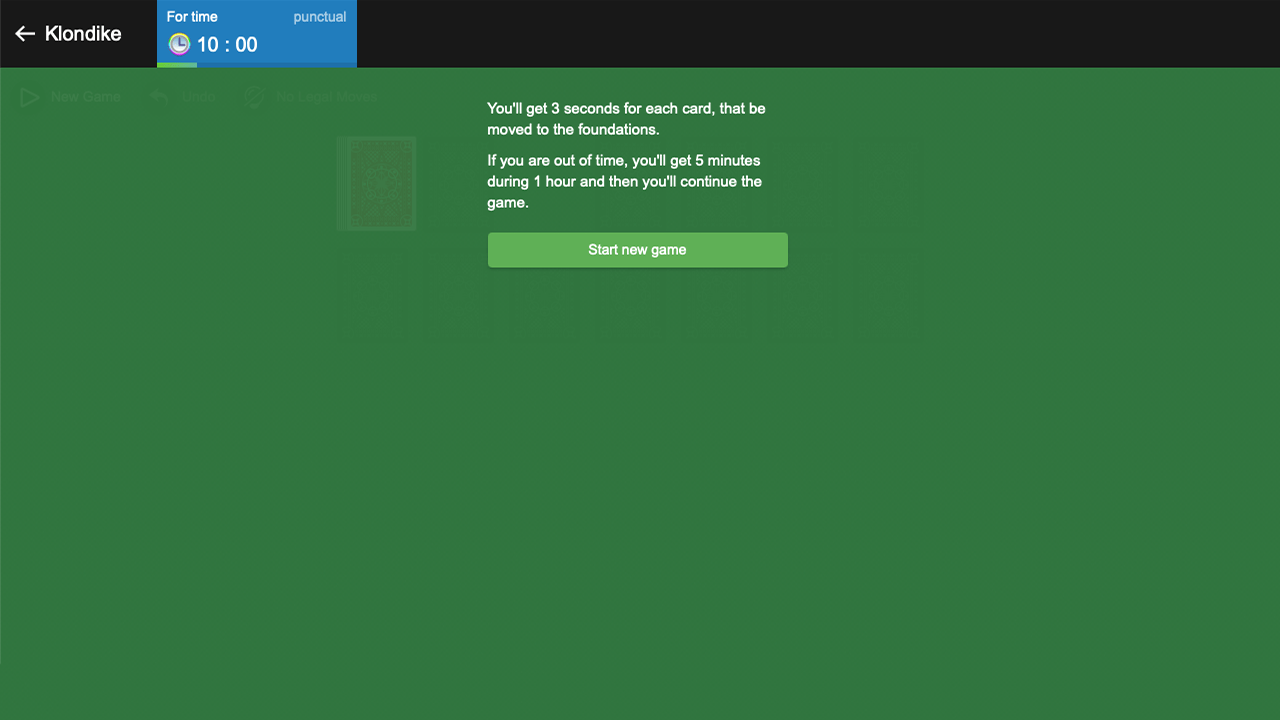Select the New Game toolbar entry

pos(84,97)
